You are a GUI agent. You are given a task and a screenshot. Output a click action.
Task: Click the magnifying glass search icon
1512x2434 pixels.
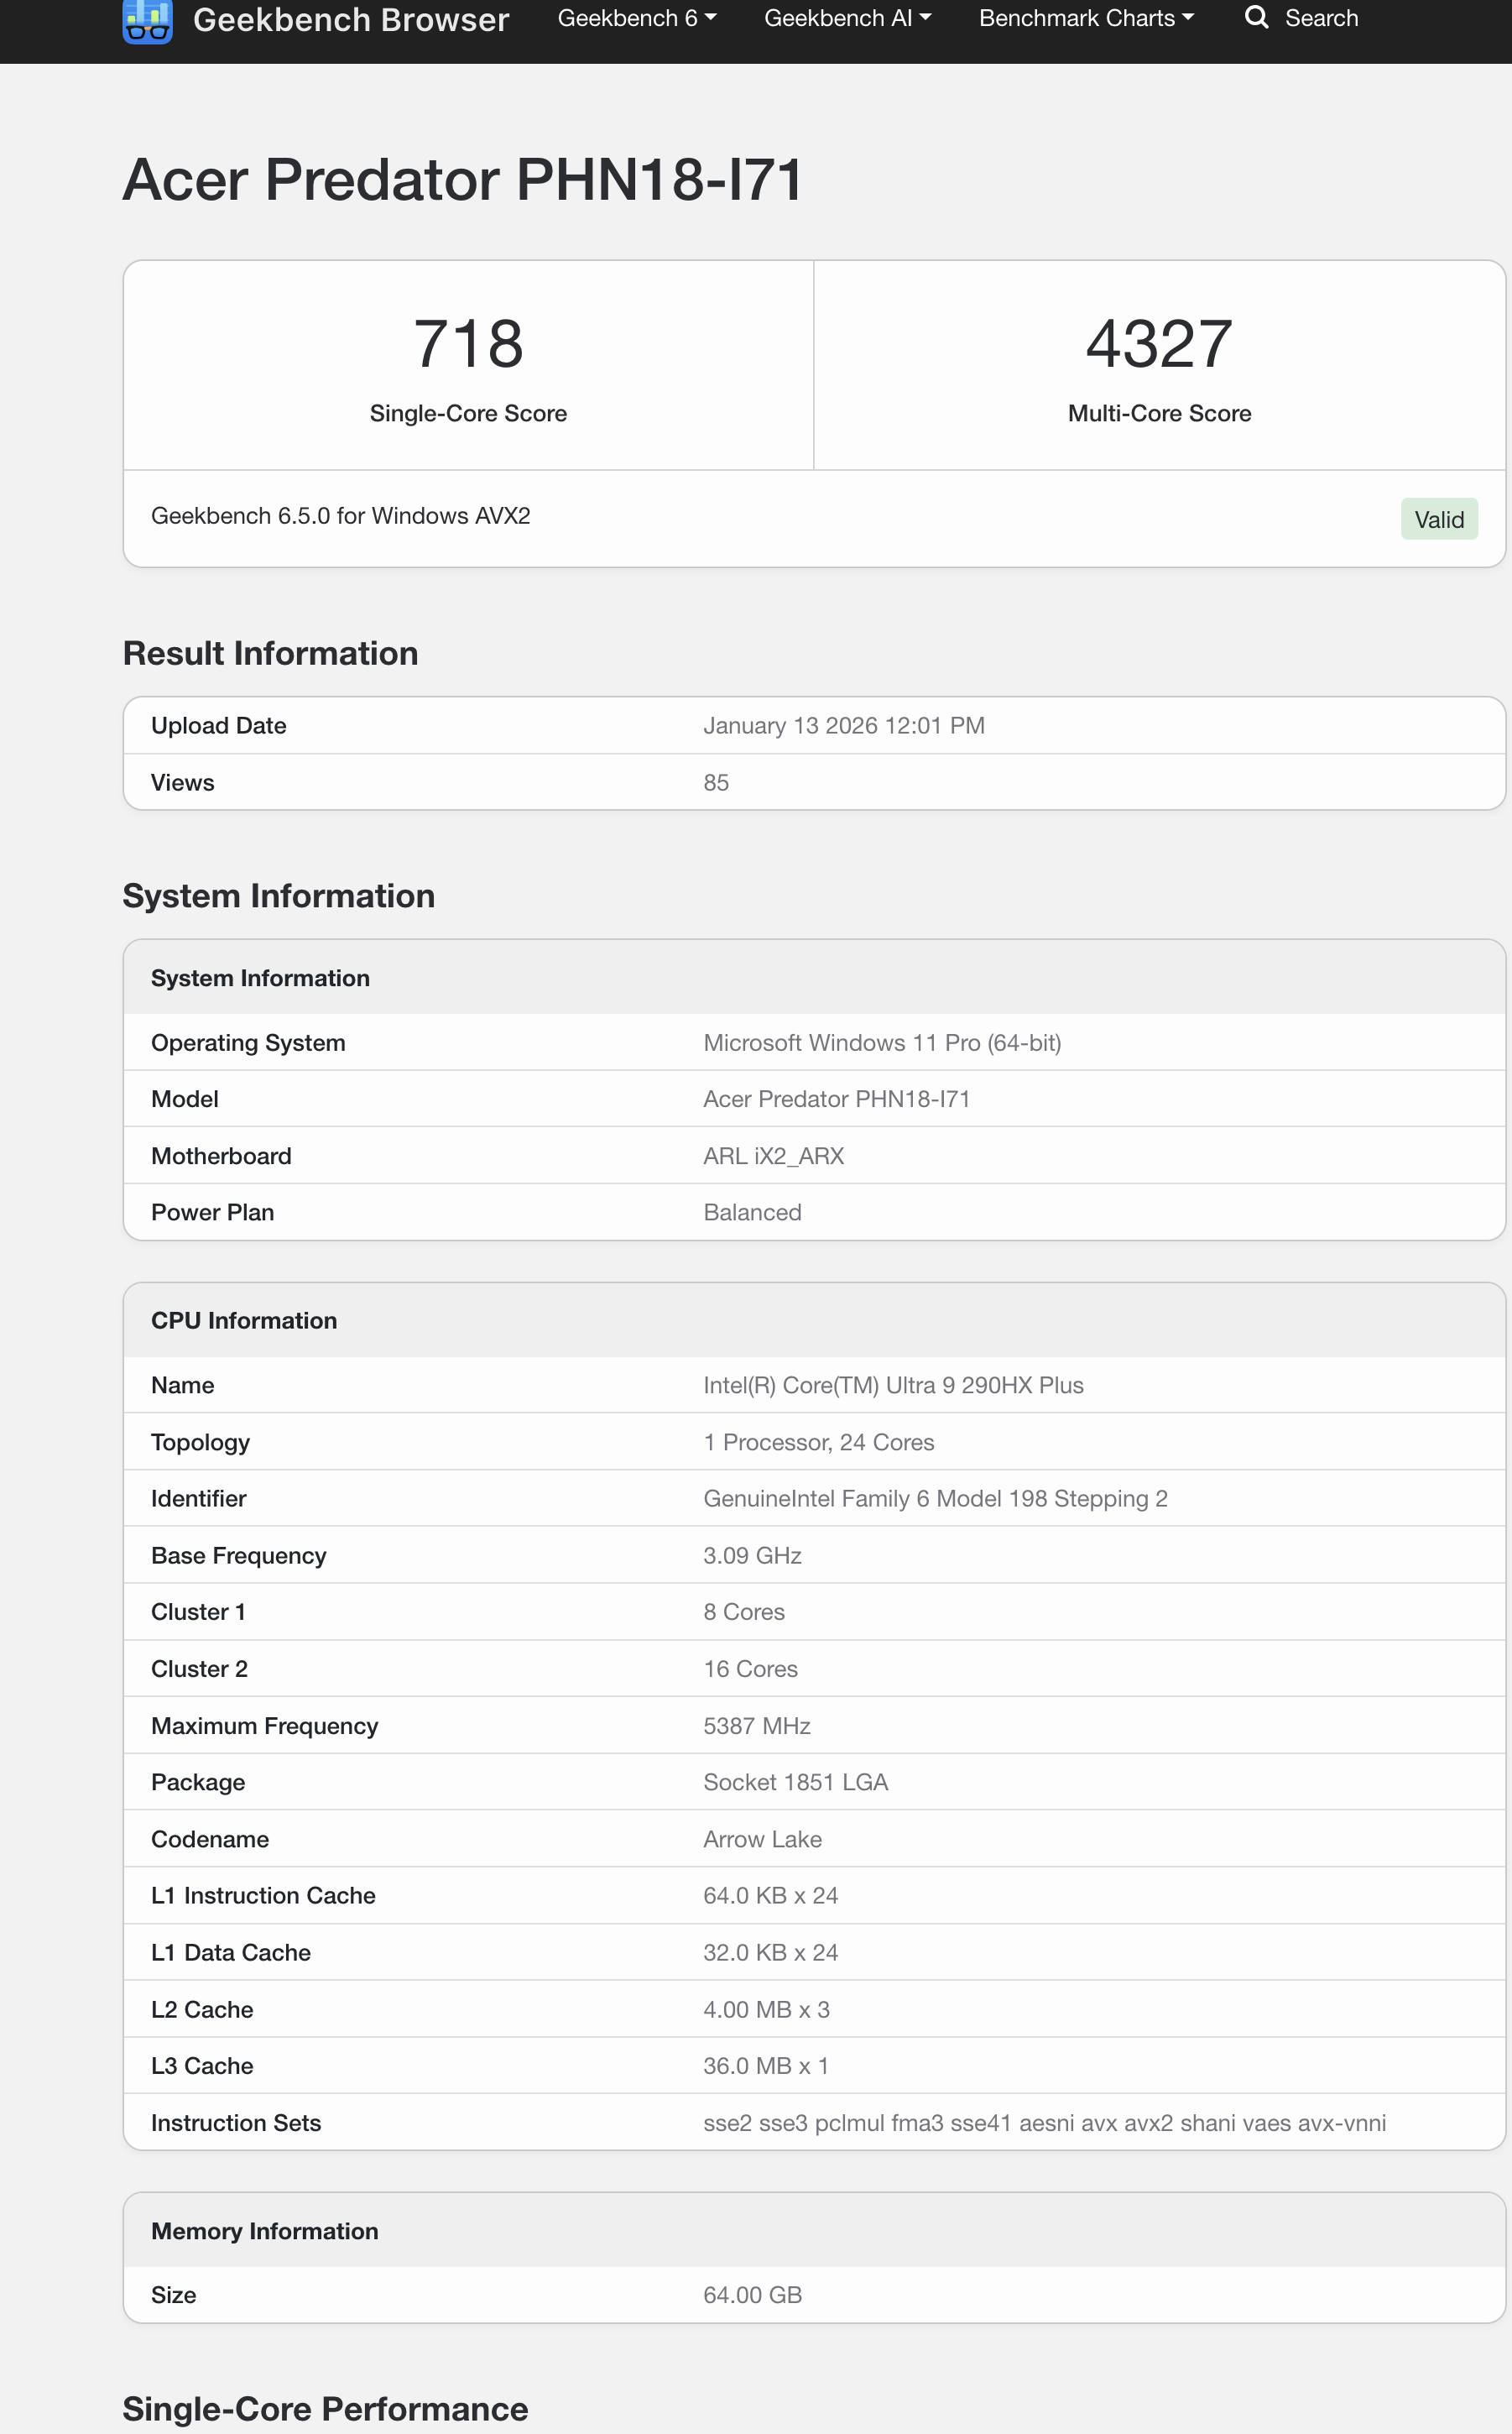(1257, 18)
